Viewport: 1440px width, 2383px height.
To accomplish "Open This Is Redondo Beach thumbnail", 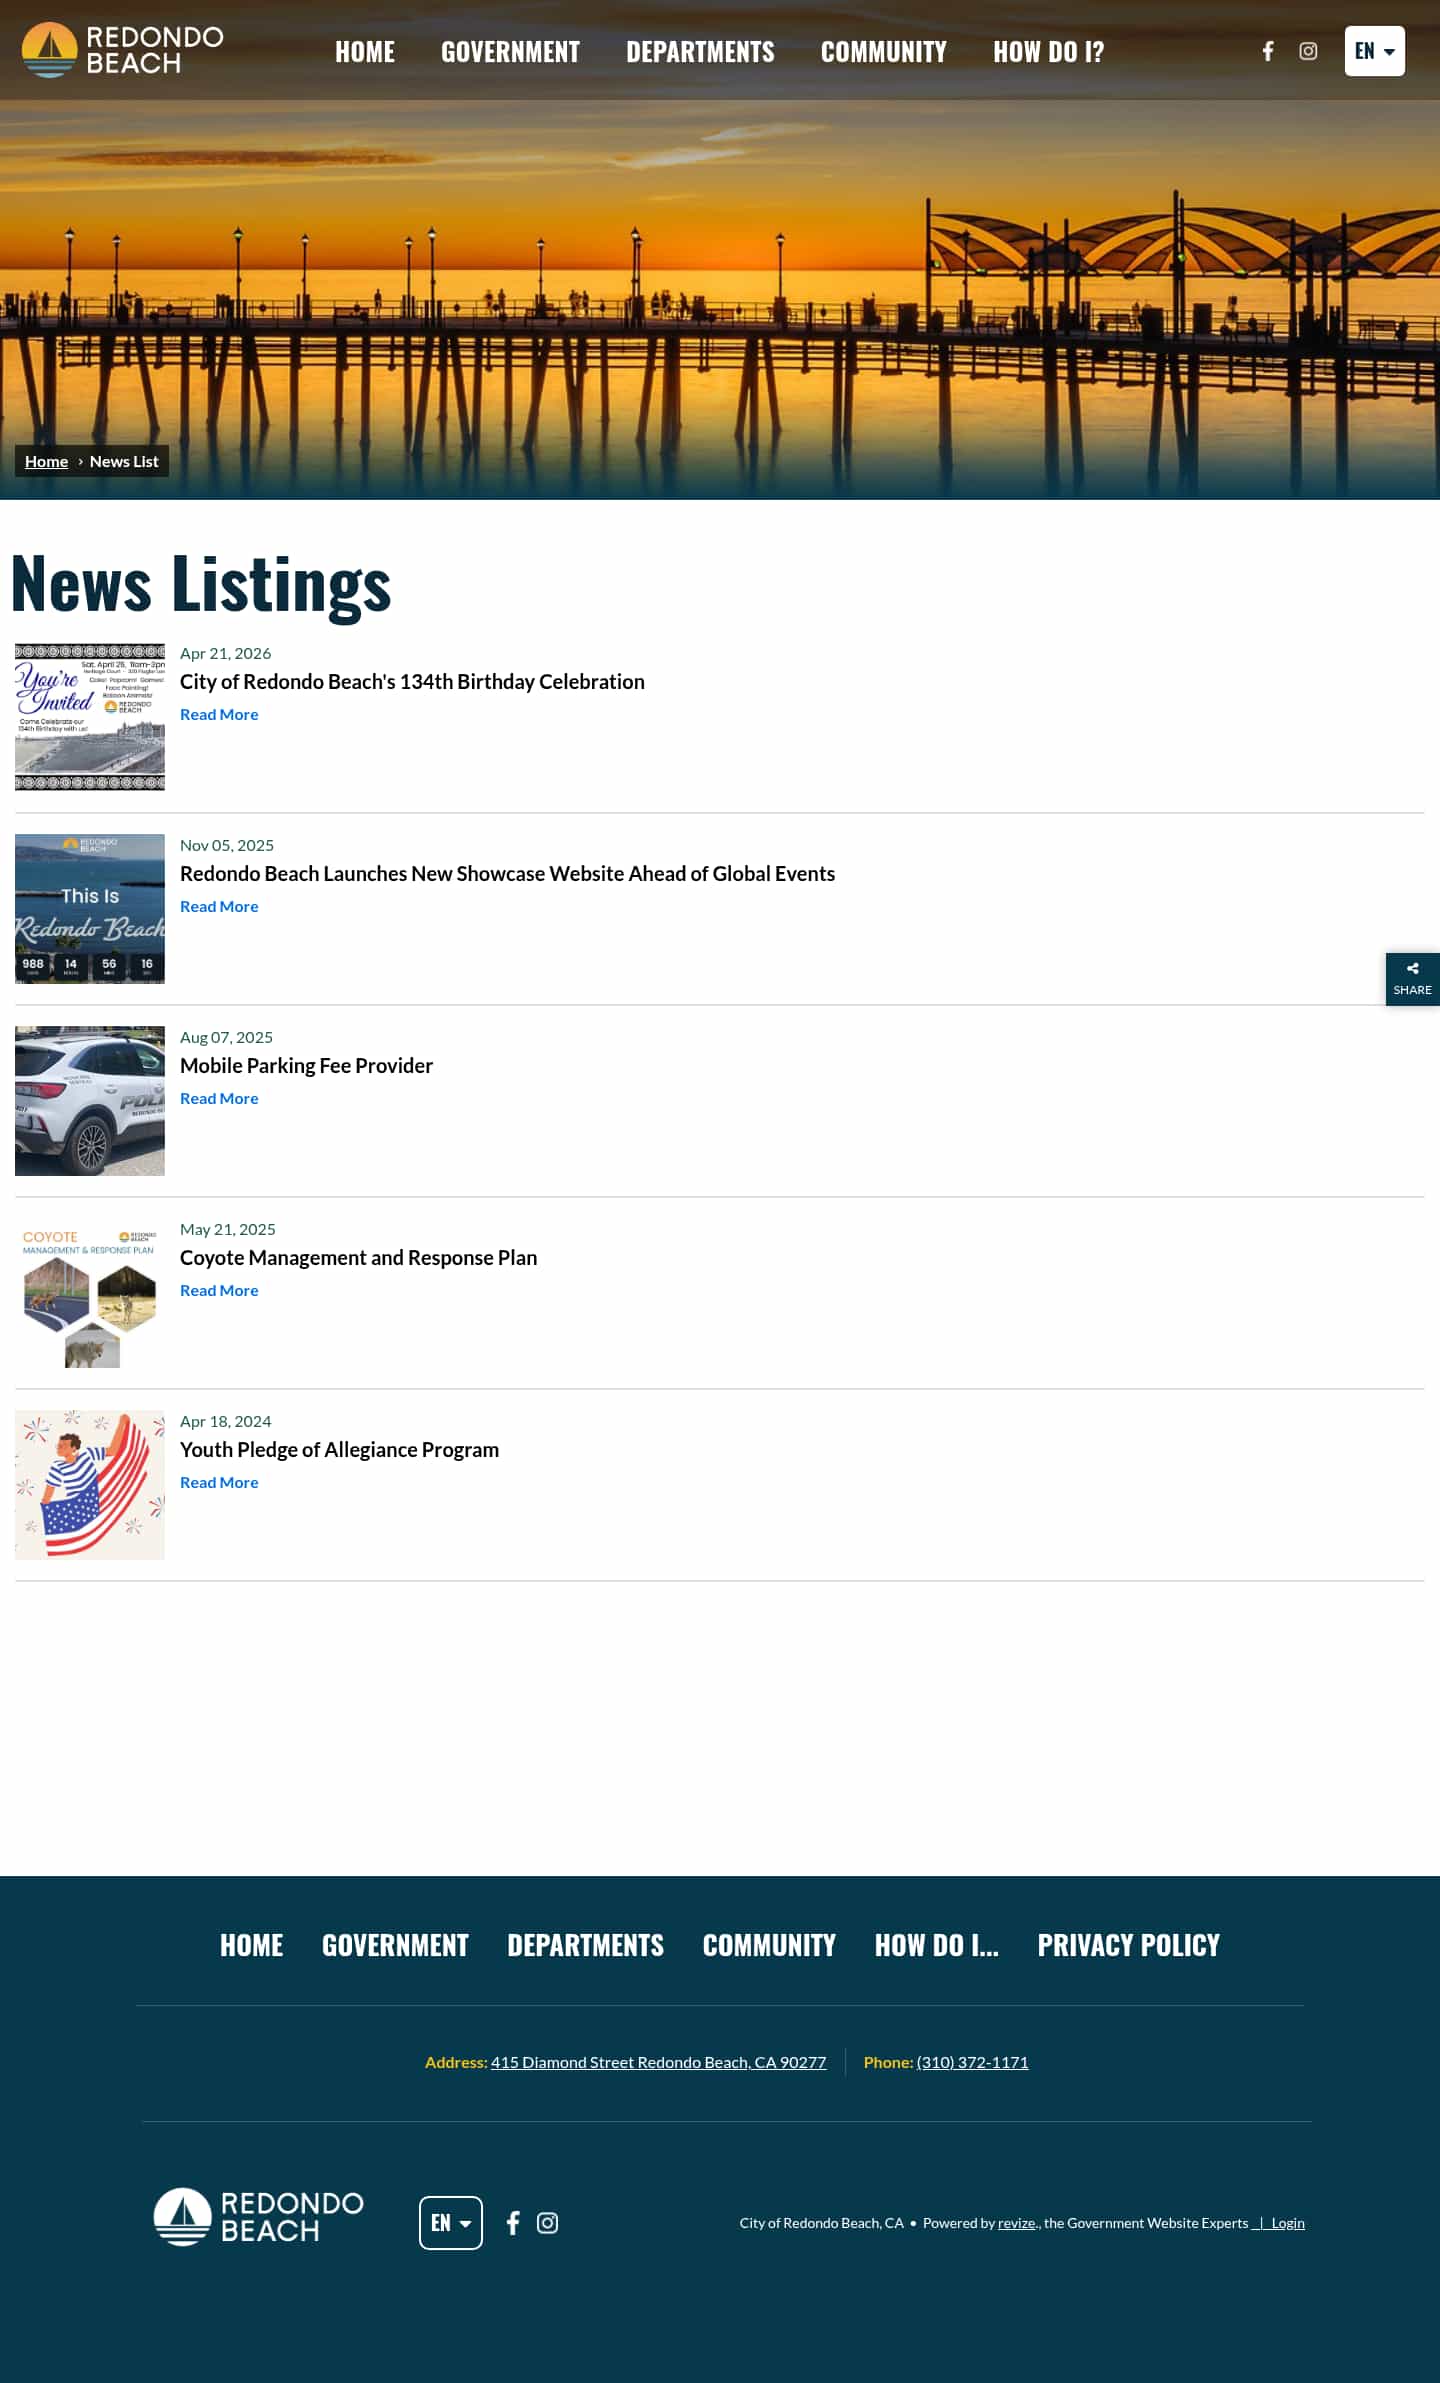I will pos(90,909).
